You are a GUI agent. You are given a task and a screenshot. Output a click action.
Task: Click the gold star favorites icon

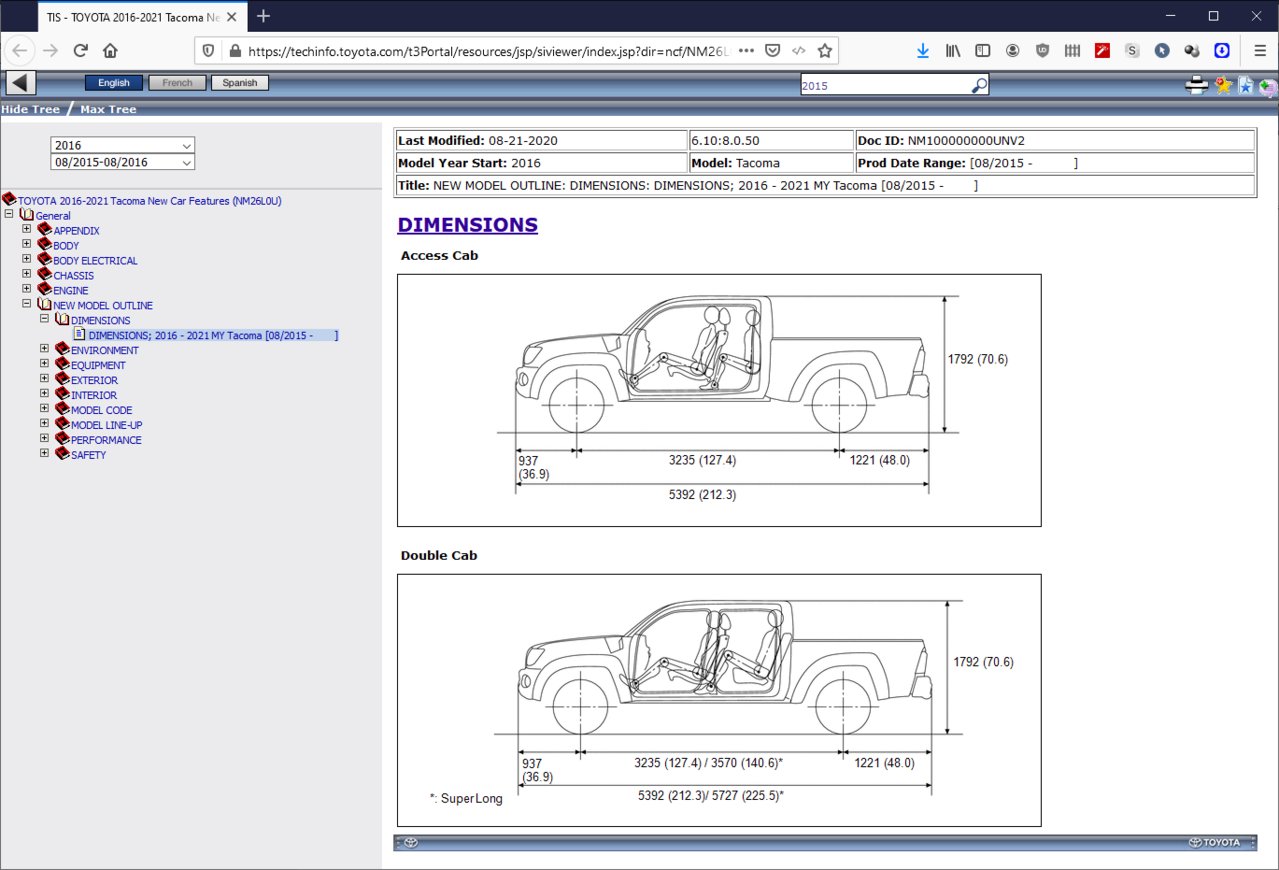pyautogui.click(x=1224, y=86)
